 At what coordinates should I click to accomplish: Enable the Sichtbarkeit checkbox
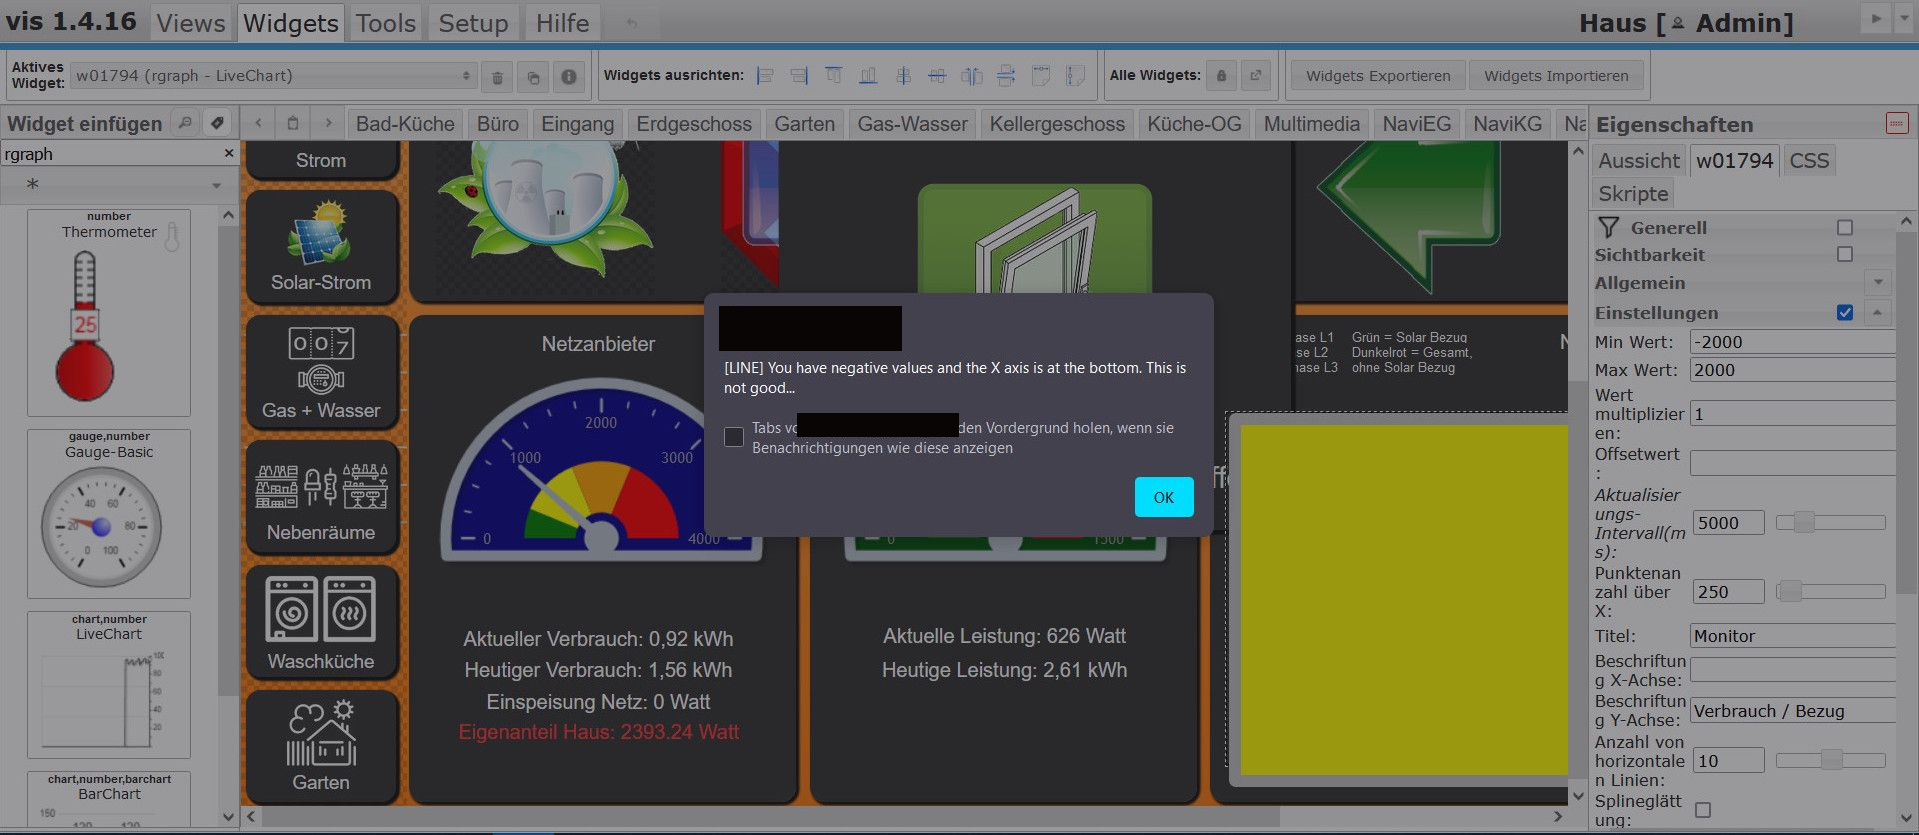[x=1845, y=255]
